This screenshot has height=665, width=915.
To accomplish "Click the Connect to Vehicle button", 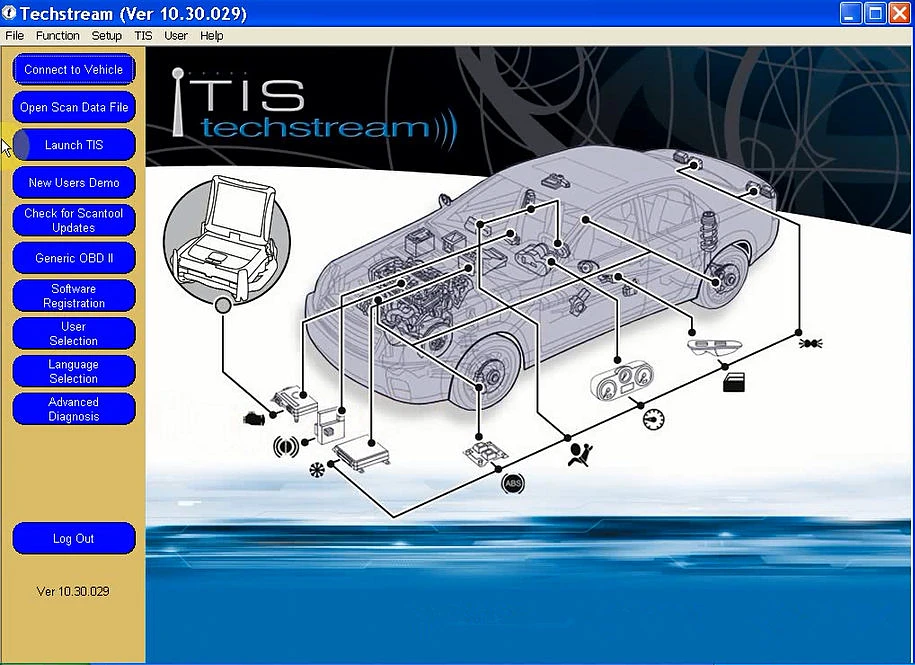I will (74, 69).
